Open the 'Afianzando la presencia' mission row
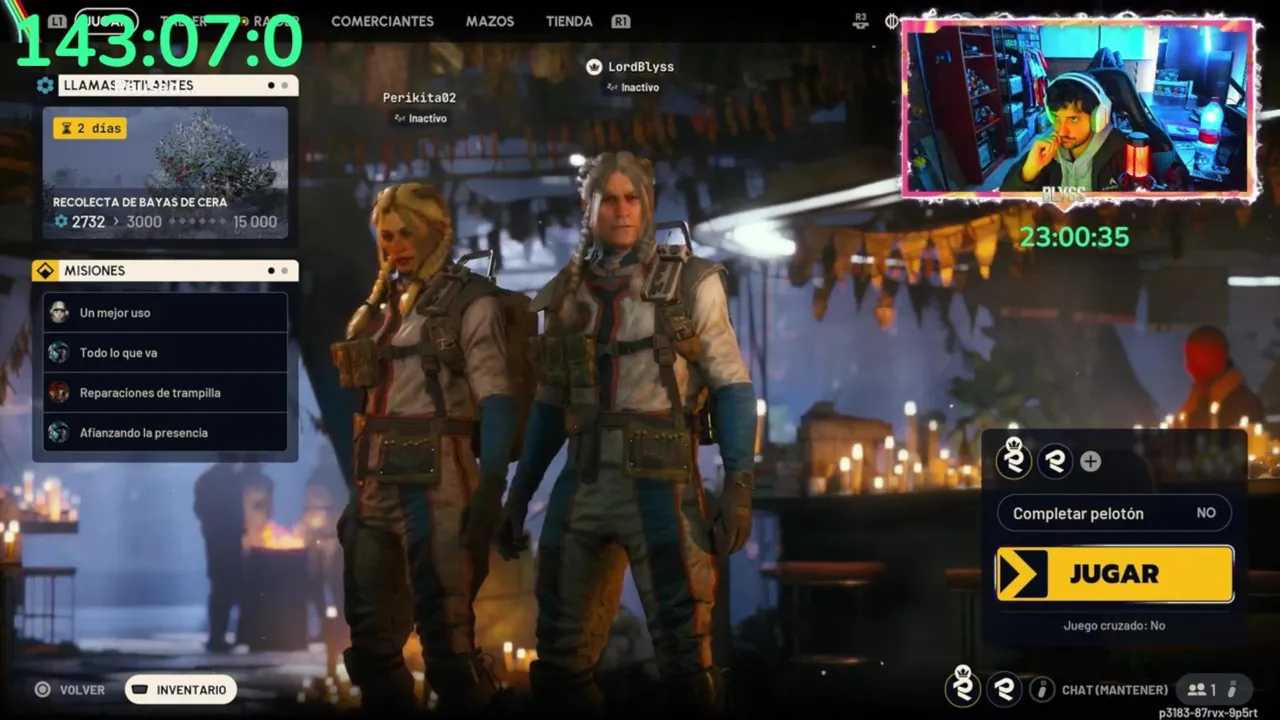The width and height of the screenshot is (1280, 720). click(165, 432)
